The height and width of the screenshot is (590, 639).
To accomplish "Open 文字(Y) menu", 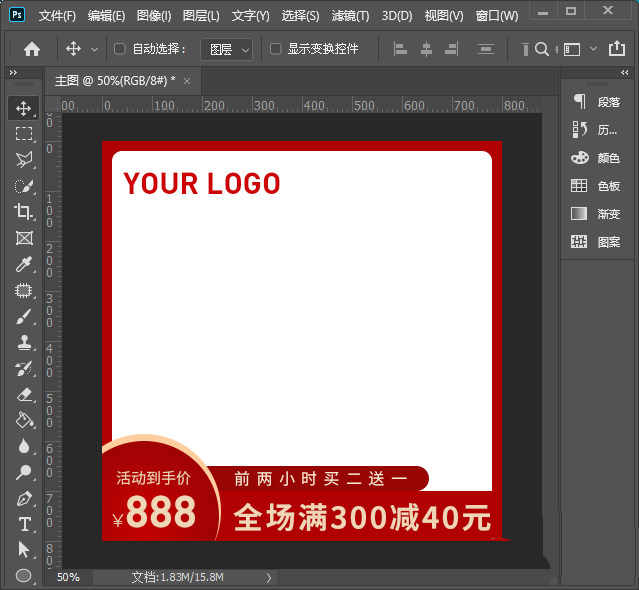I will (x=251, y=15).
